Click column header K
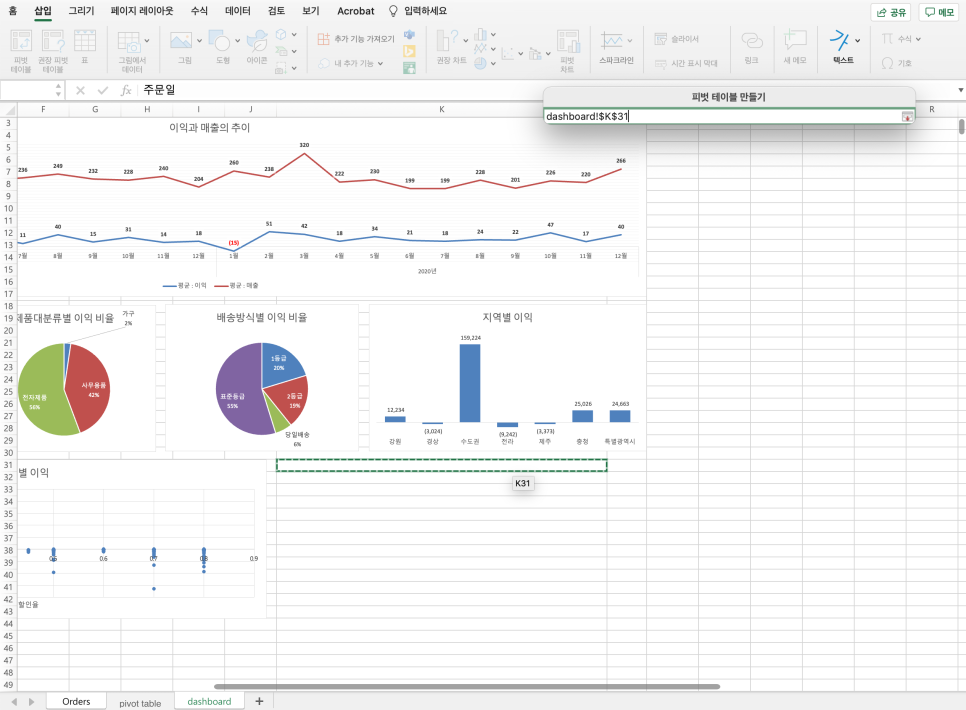This screenshot has height=710, width=966. point(441,109)
